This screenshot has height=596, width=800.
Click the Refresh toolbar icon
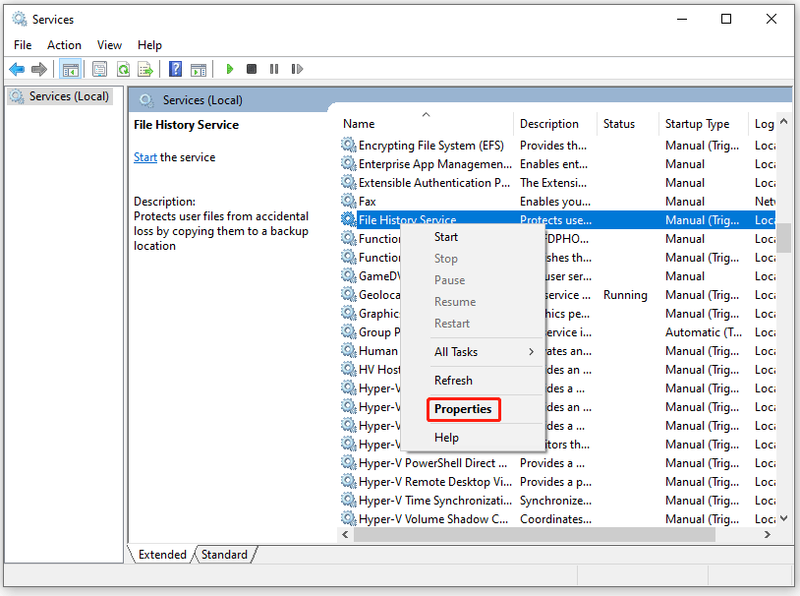[123, 69]
